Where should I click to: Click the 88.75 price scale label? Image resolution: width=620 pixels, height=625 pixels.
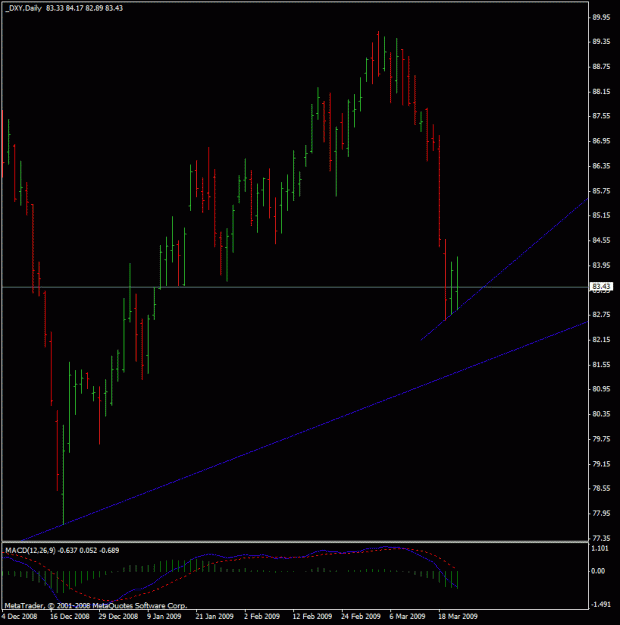point(601,67)
